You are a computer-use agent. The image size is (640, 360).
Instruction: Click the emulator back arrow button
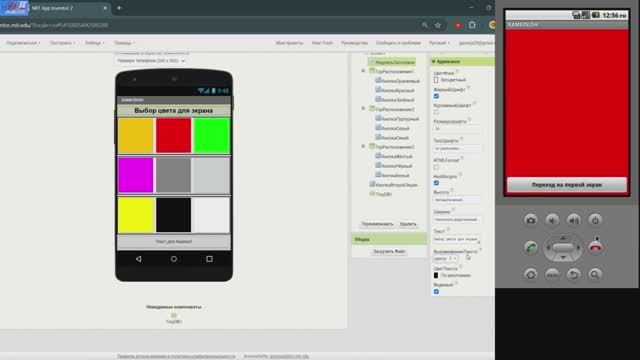click(x=574, y=274)
